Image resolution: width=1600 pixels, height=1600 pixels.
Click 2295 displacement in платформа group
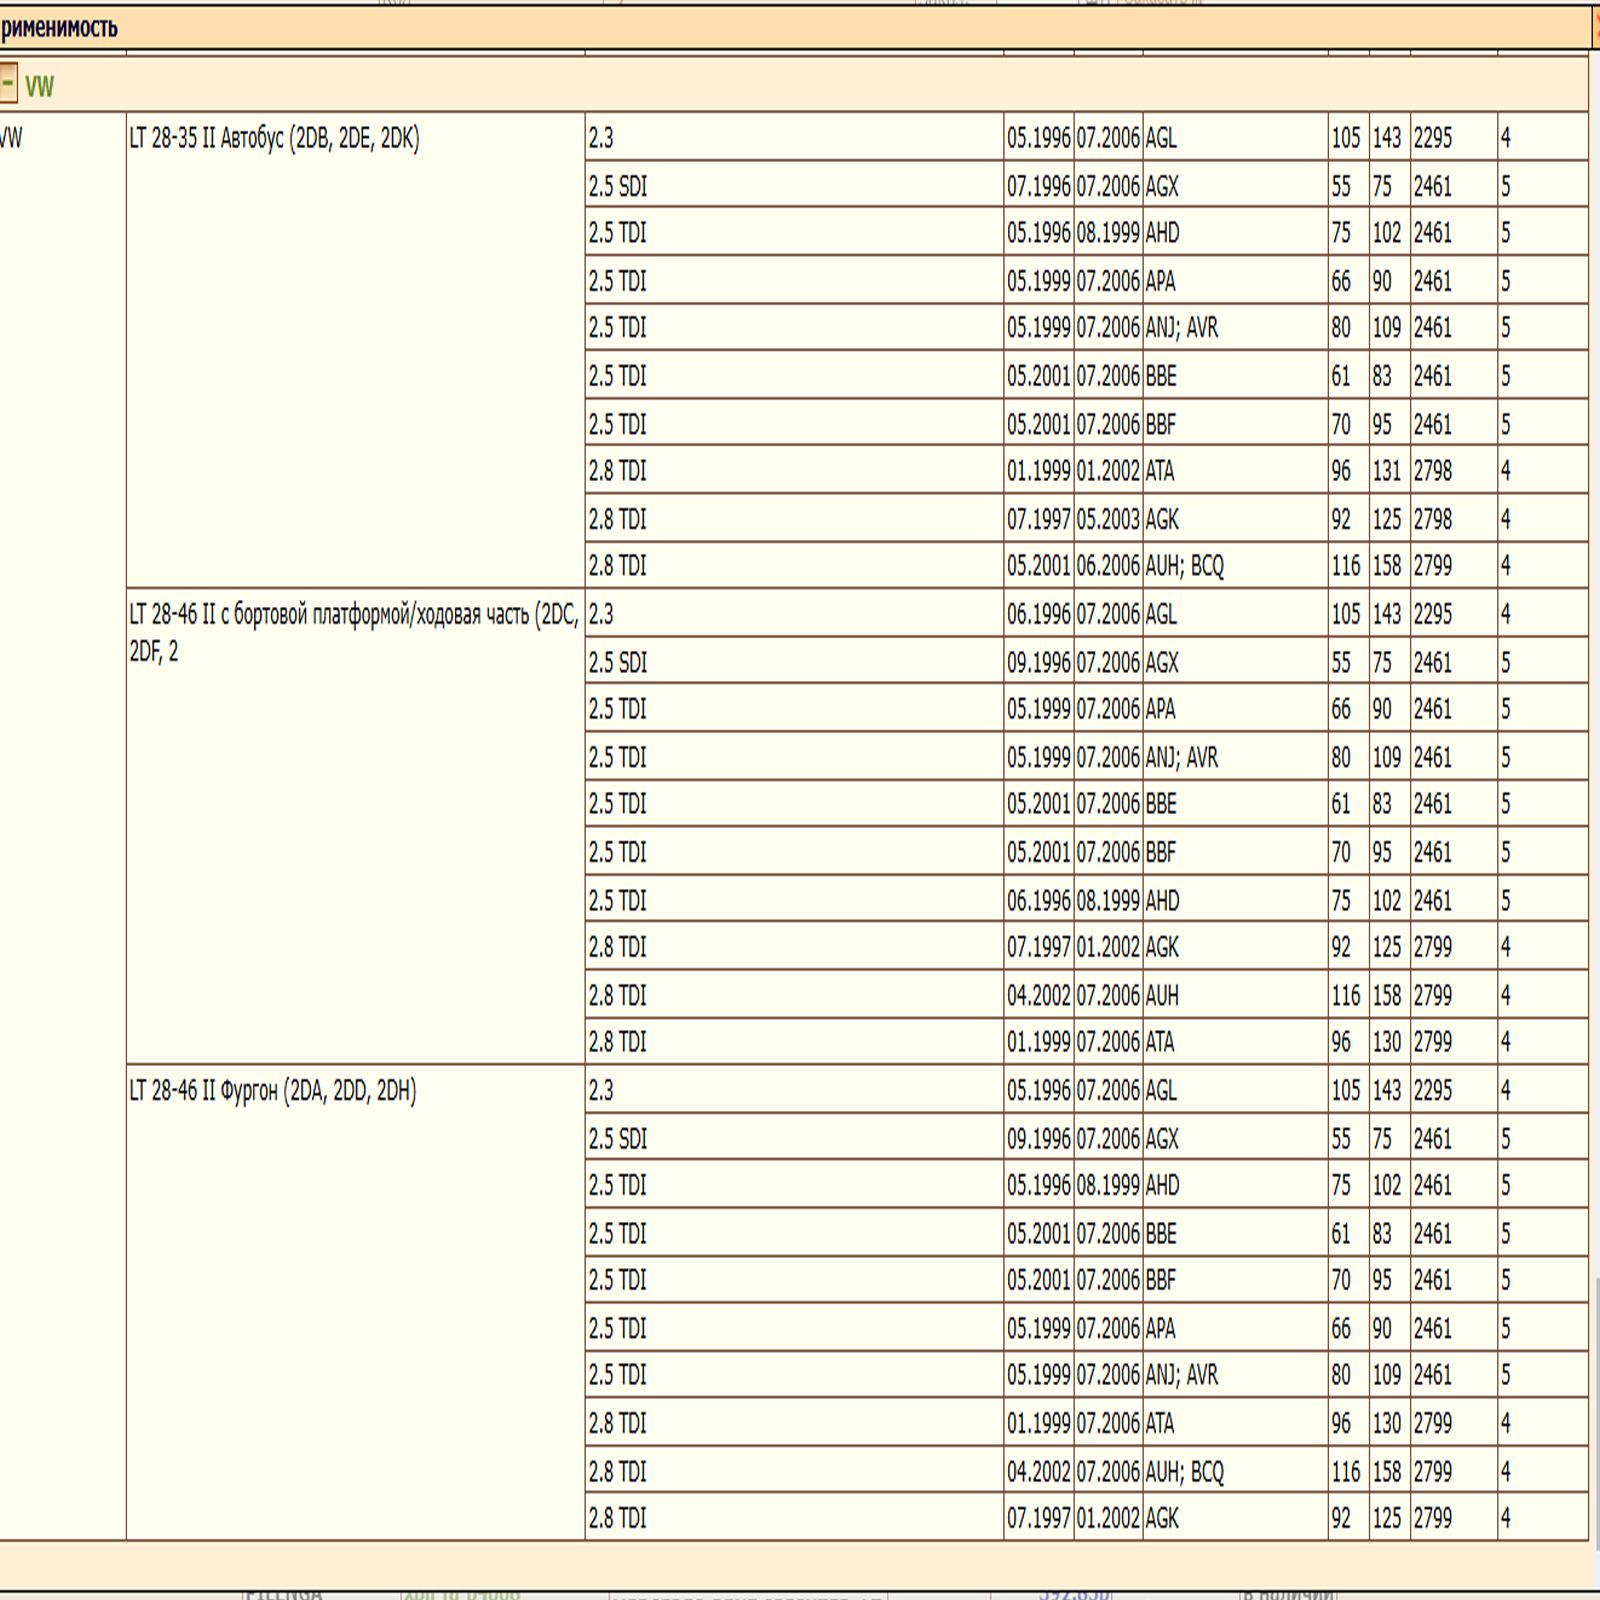[1432, 614]
